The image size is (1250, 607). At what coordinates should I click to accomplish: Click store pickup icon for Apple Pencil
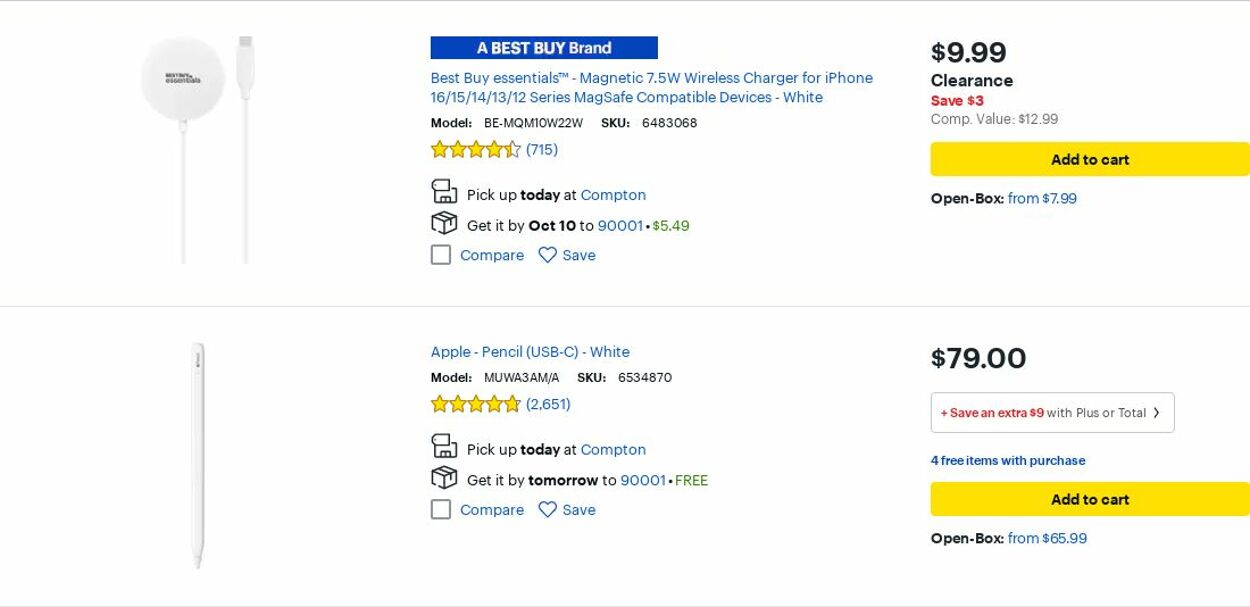coord(444,447)
